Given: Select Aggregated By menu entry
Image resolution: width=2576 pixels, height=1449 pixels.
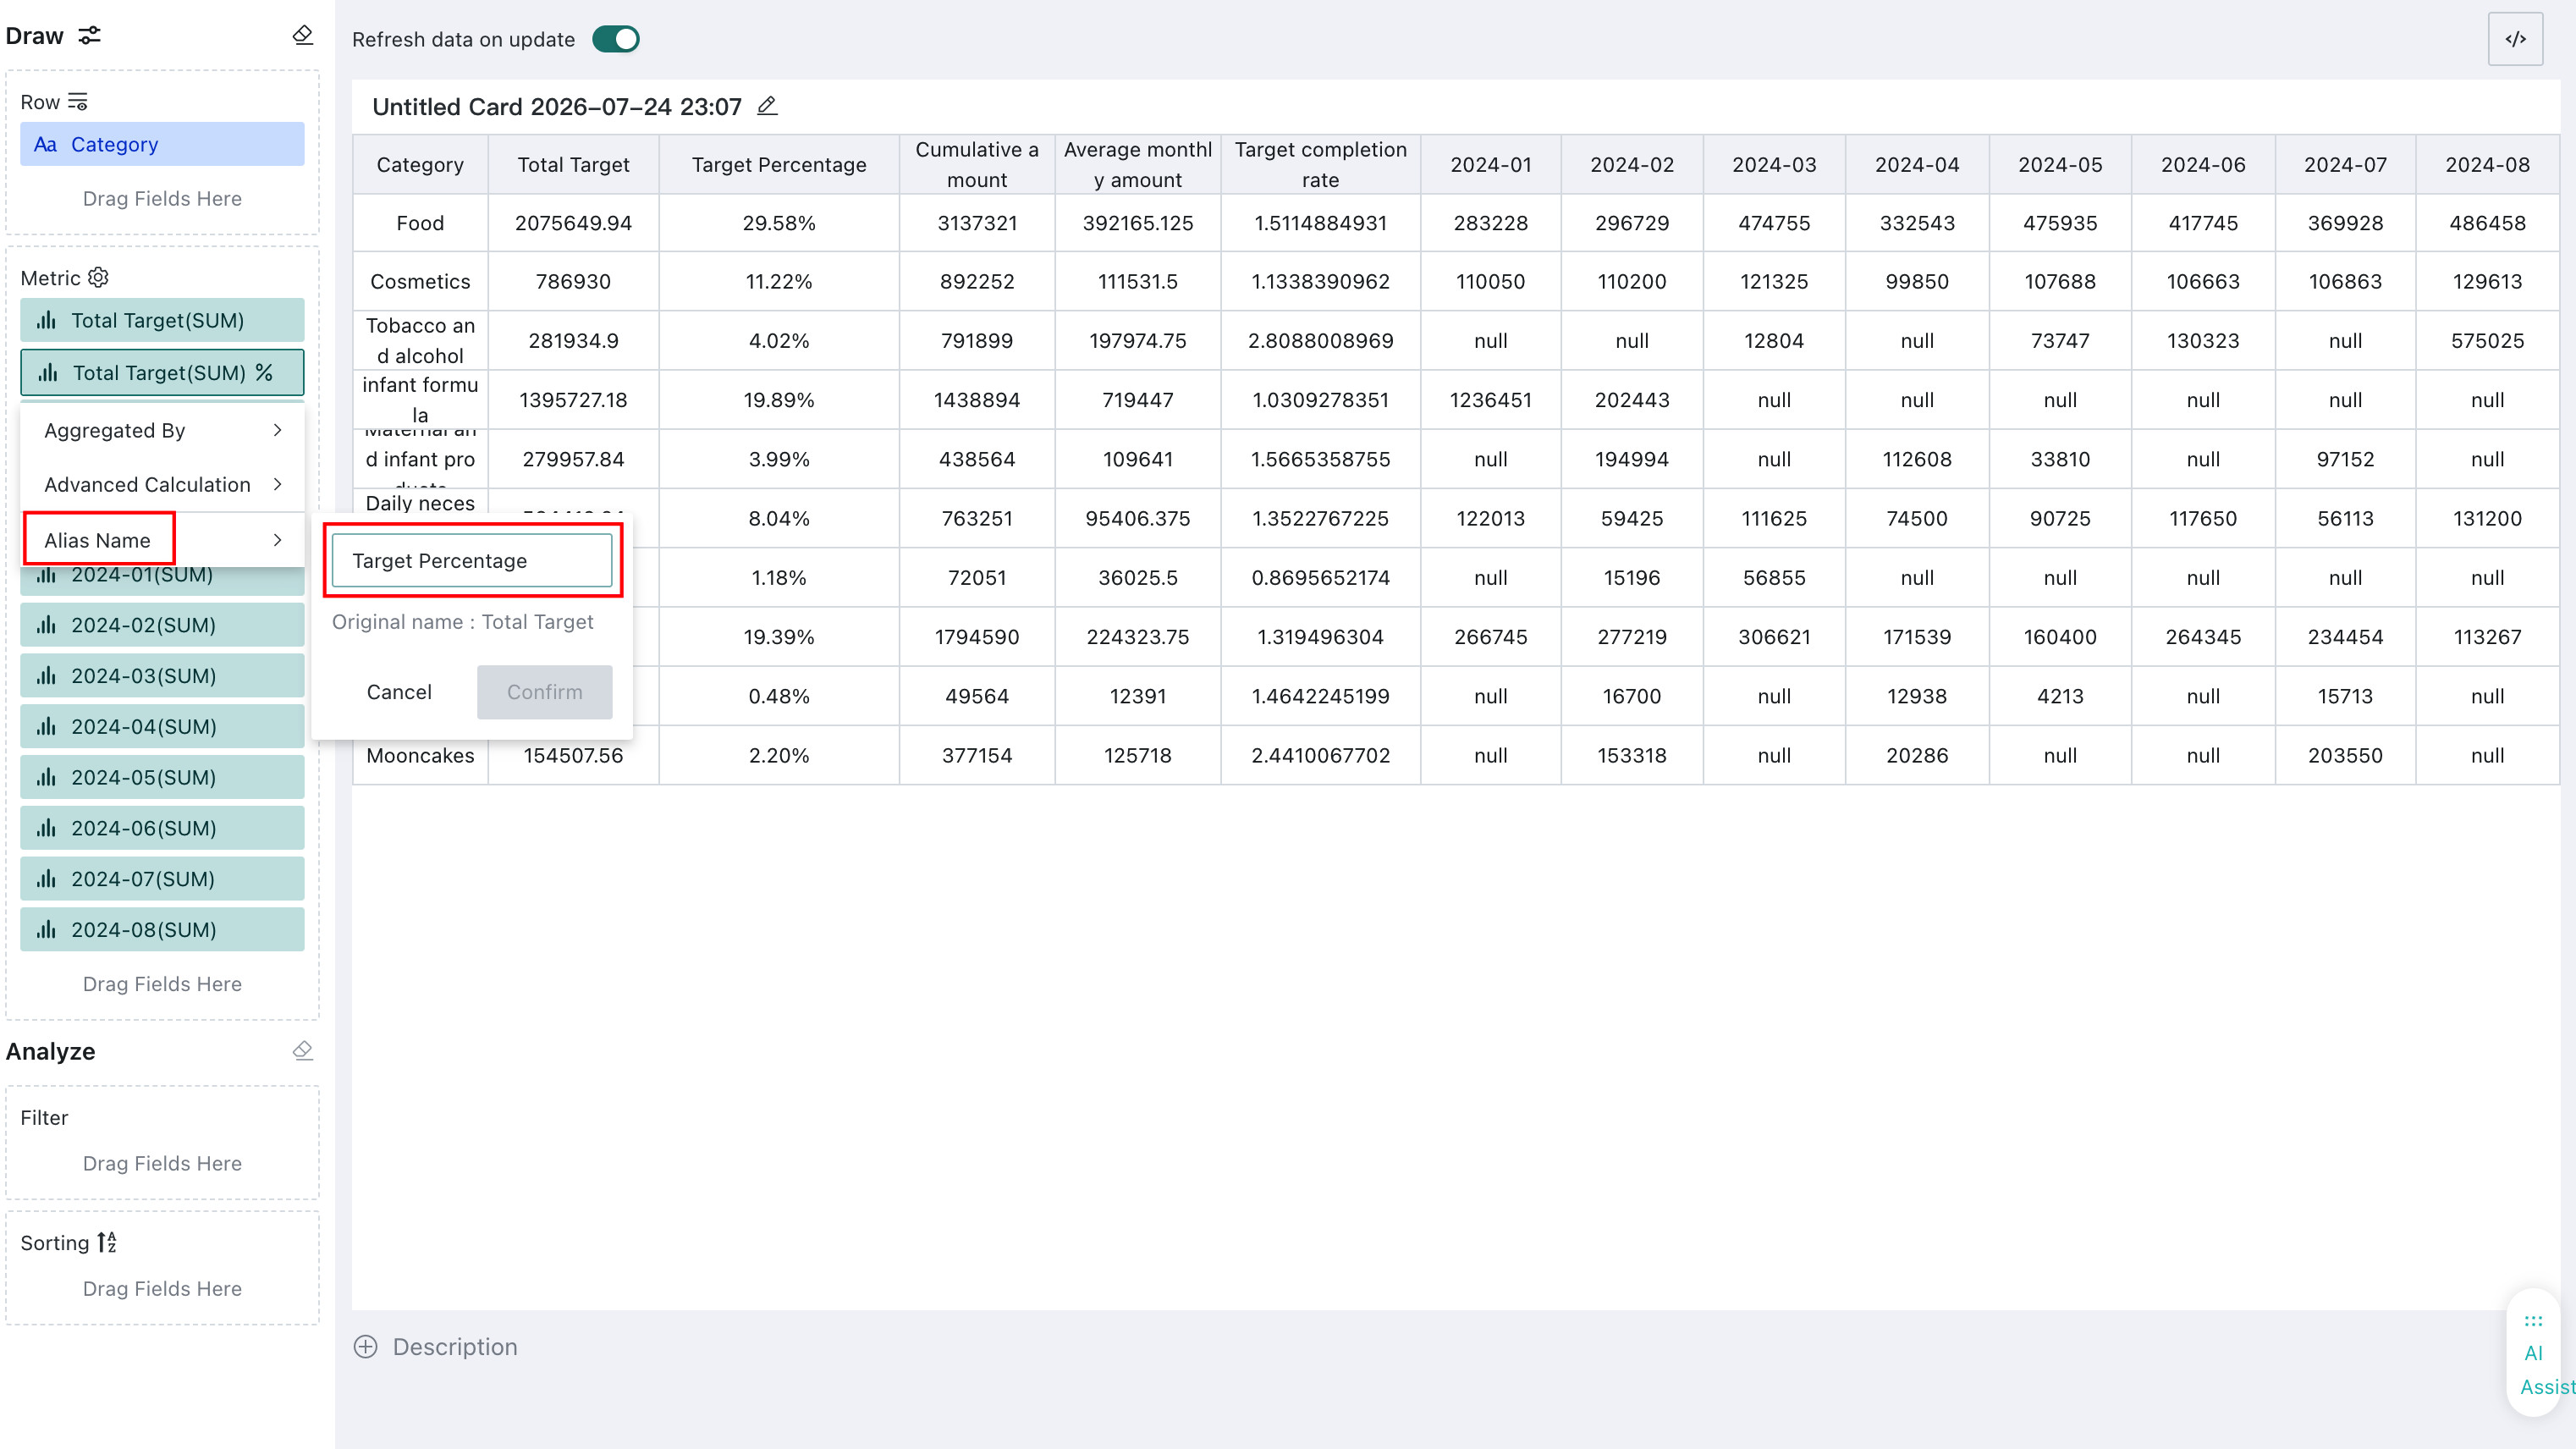Looking at the screenshot, I should pos(162,430).
